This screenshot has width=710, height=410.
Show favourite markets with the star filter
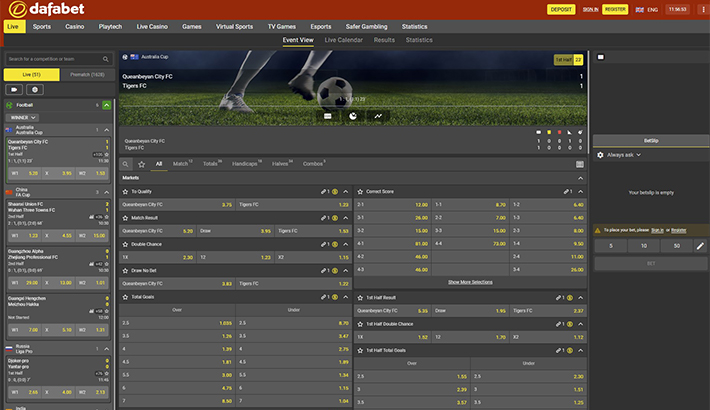[142, 164]
